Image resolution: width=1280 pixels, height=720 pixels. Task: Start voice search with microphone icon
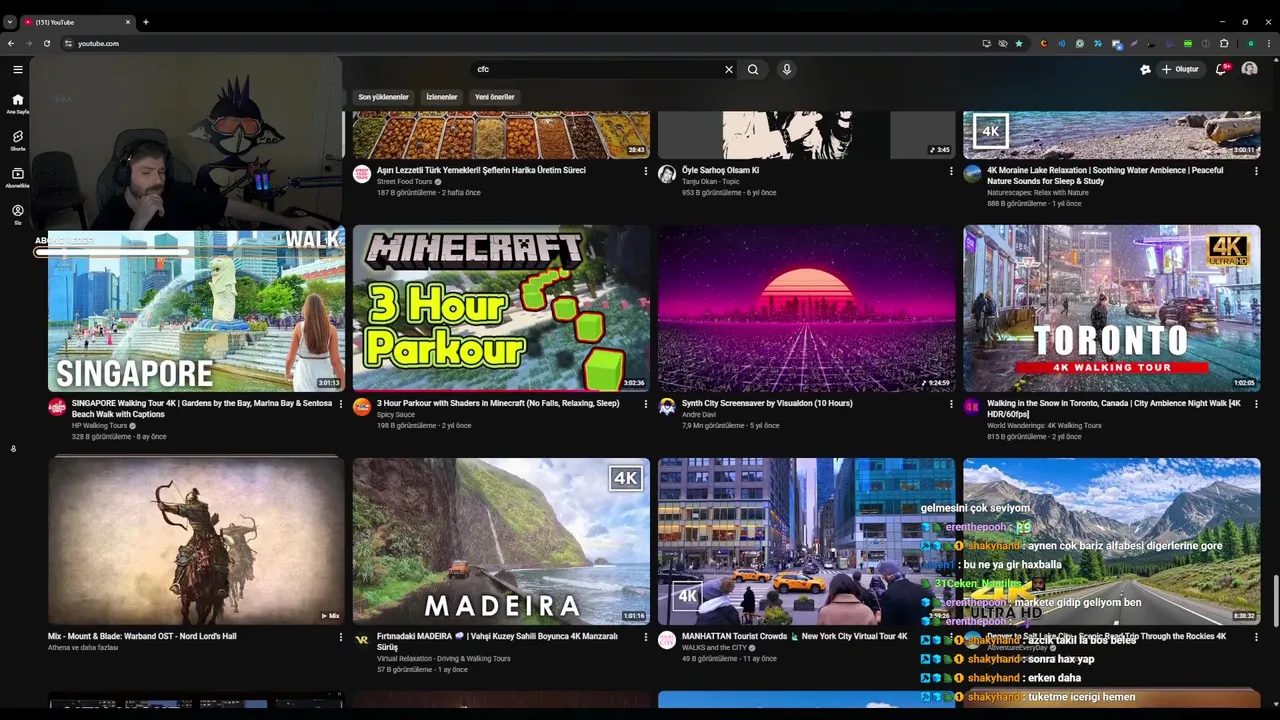pos(787,69)
